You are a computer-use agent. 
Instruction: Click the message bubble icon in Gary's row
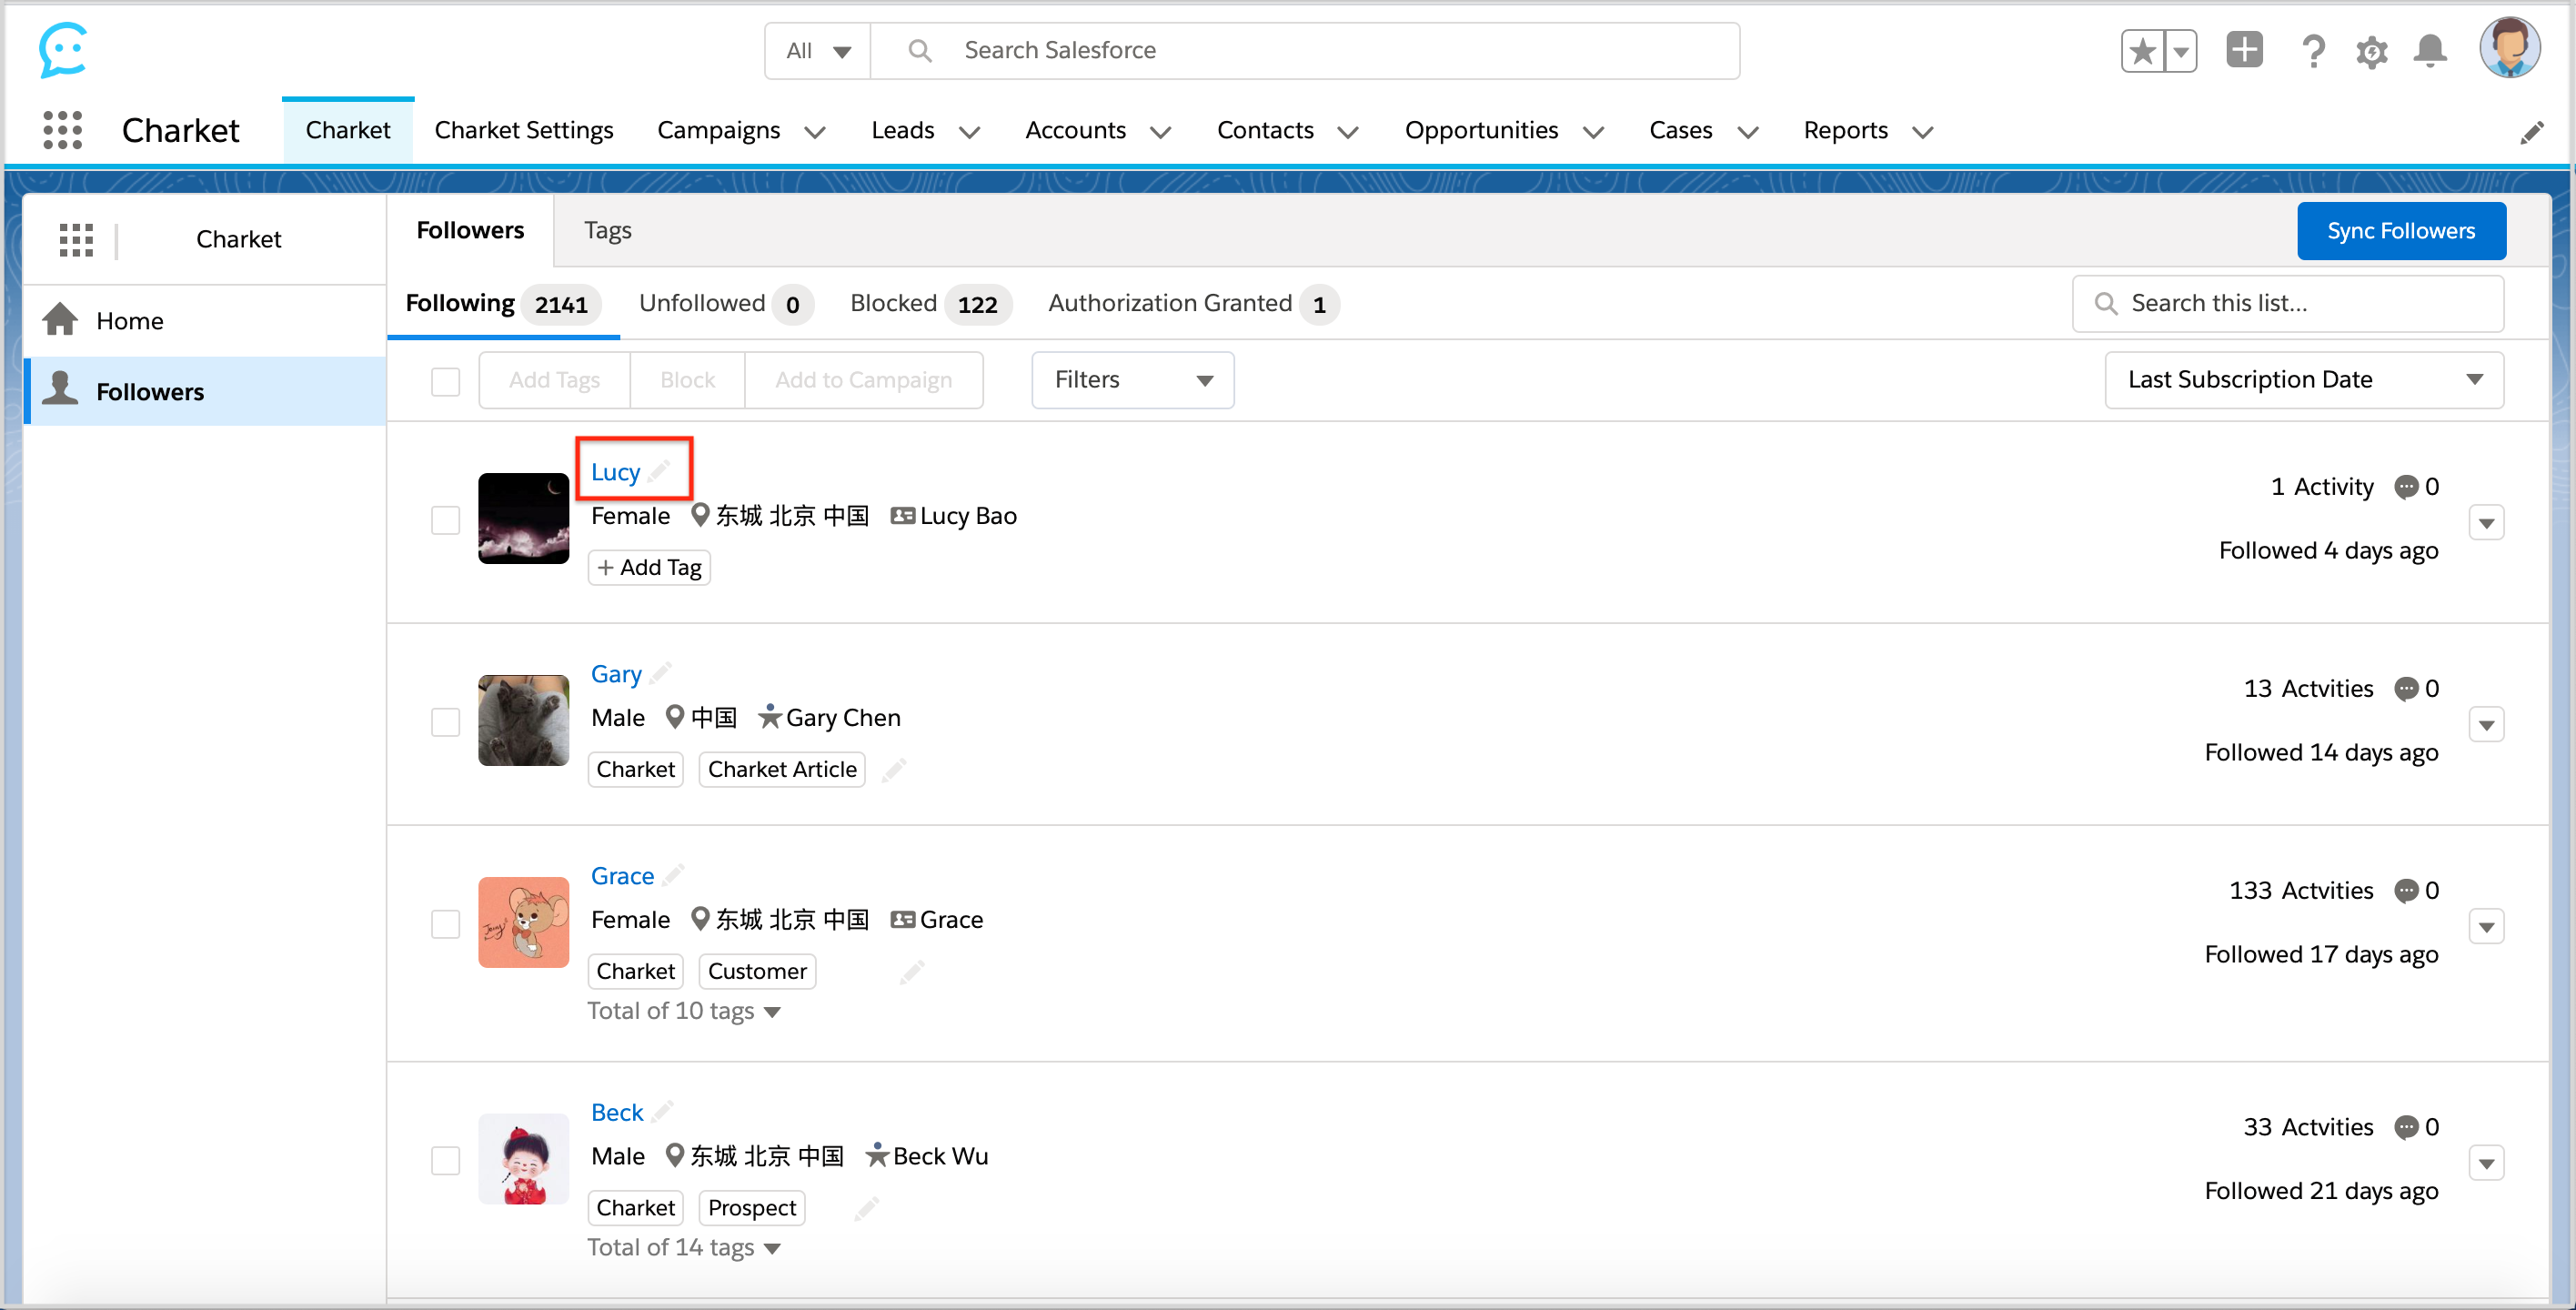pos(2406,689)
